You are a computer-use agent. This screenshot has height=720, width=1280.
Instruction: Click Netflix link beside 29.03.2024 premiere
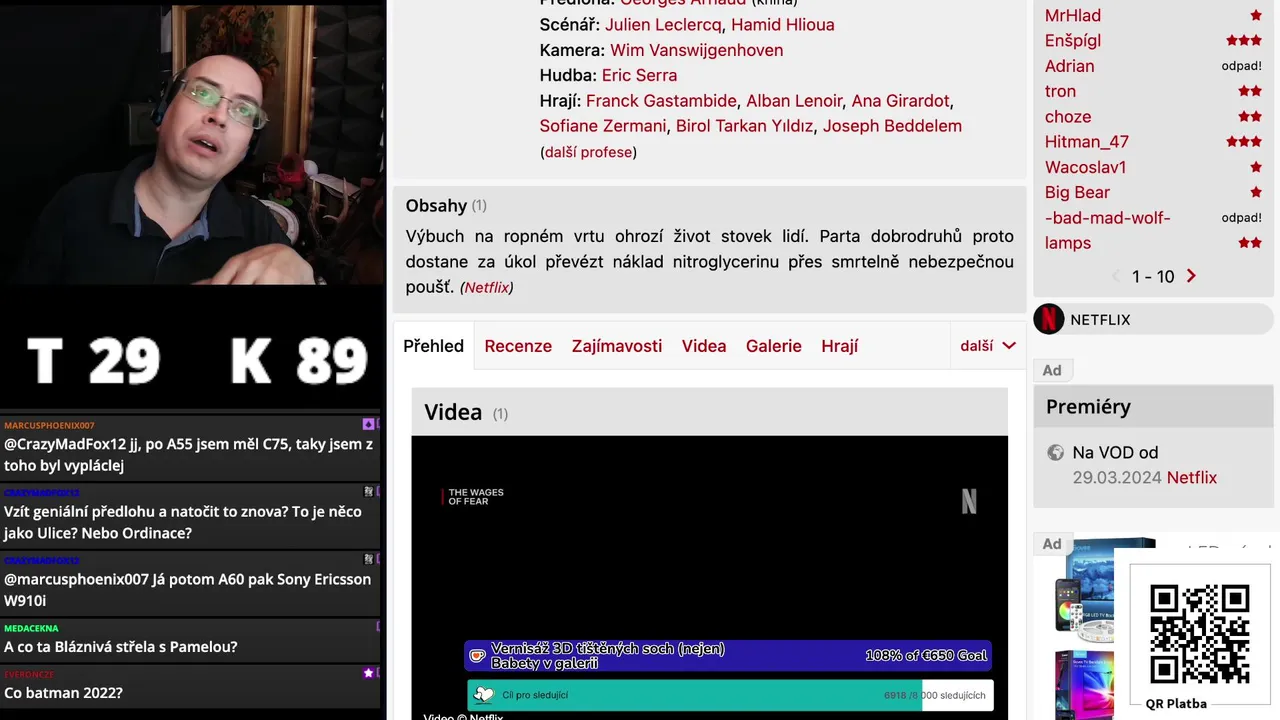pyautogui.click(x=1192, y=477)
